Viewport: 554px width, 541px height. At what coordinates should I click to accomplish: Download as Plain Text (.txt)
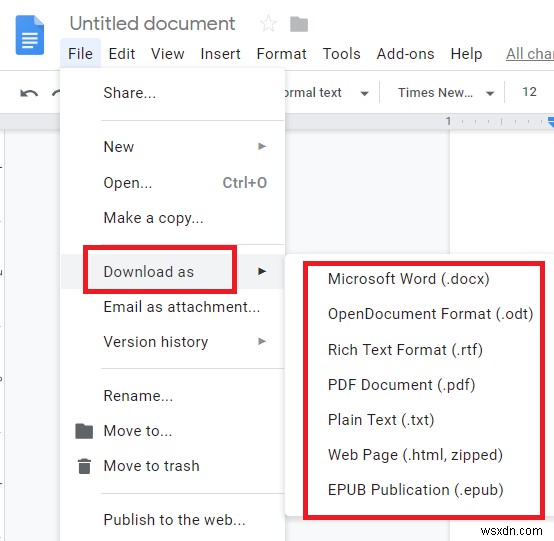point(381,420)
